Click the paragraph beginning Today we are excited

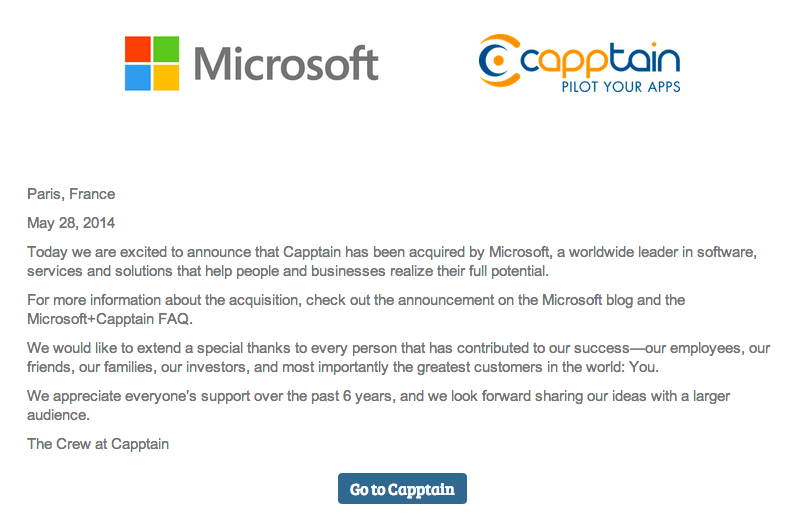[x=392, y=261]
